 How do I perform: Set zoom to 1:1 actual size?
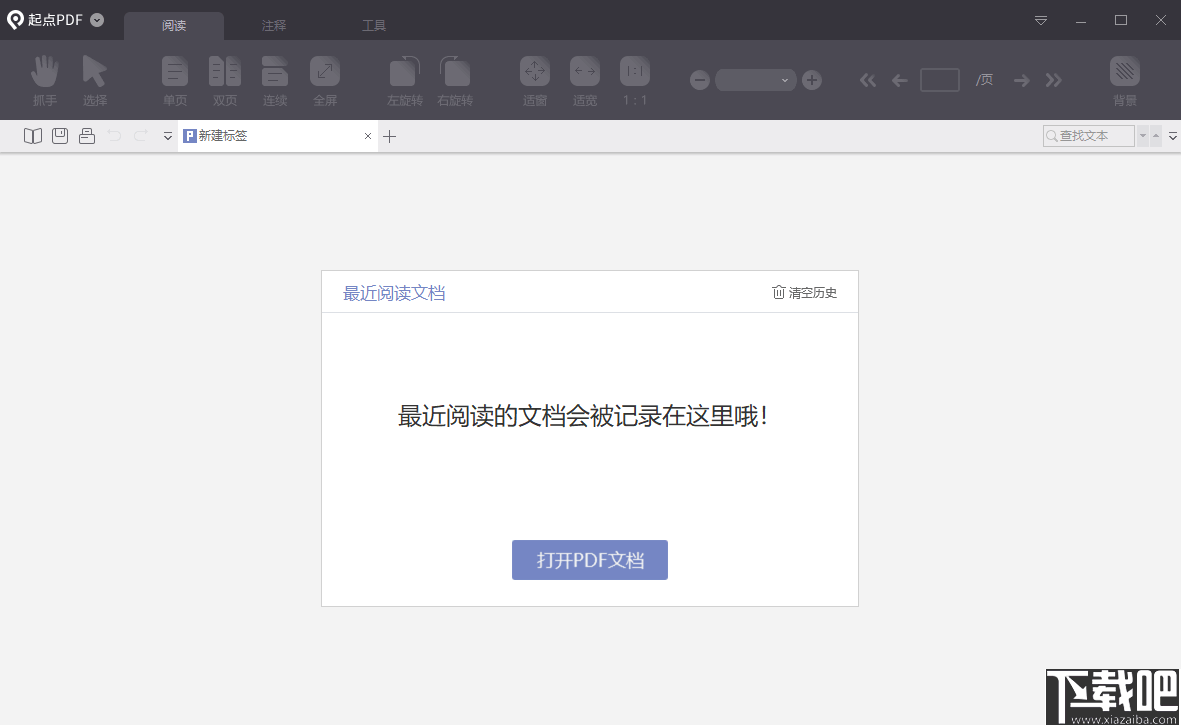(x=634, y=80)
